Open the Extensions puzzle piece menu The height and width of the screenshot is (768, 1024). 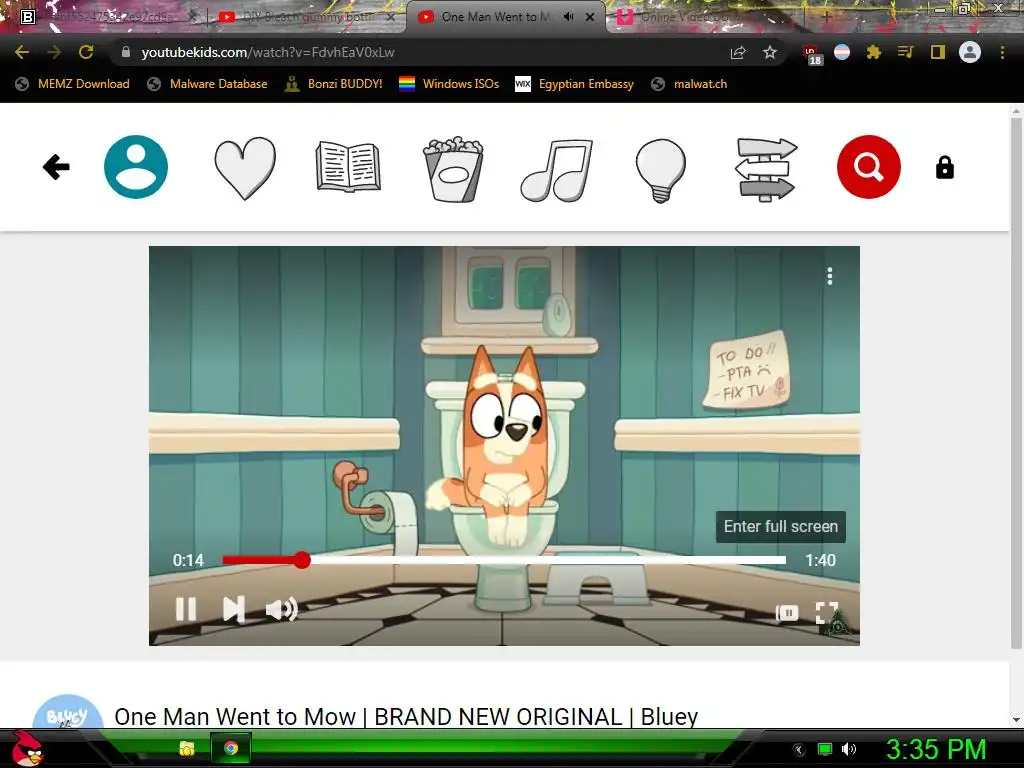874,52
